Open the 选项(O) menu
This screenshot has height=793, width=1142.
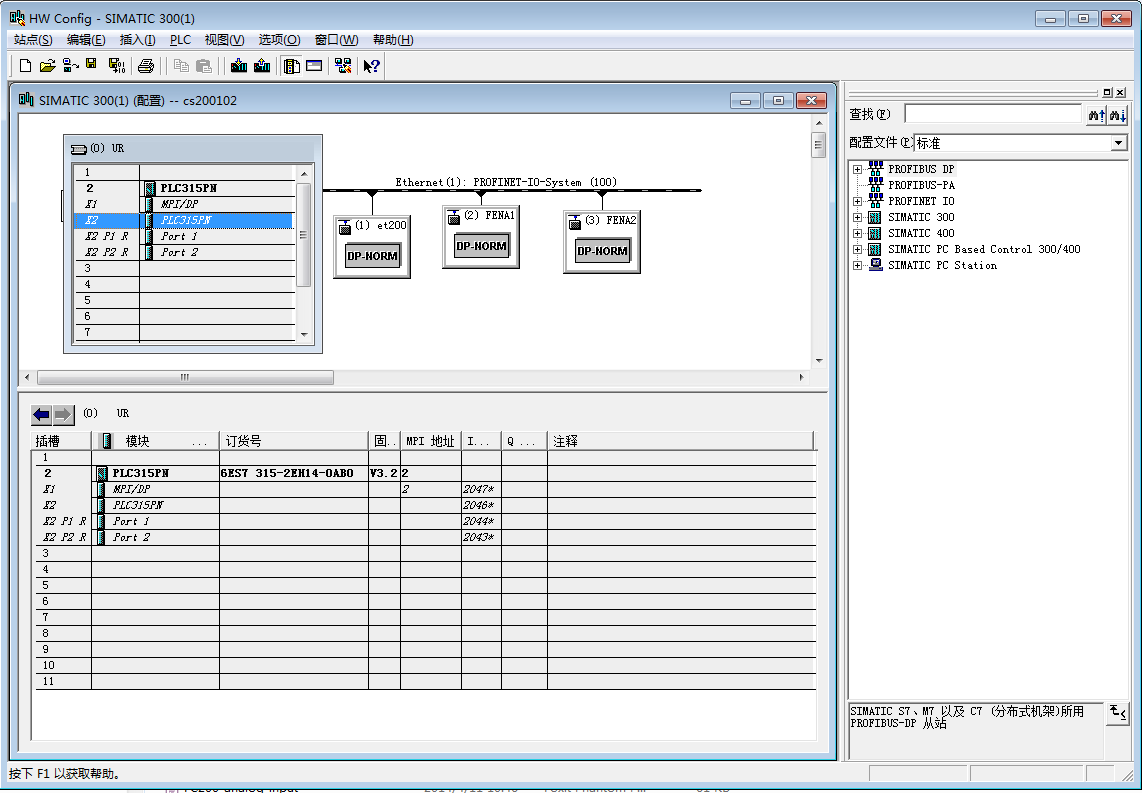[279, 39]
